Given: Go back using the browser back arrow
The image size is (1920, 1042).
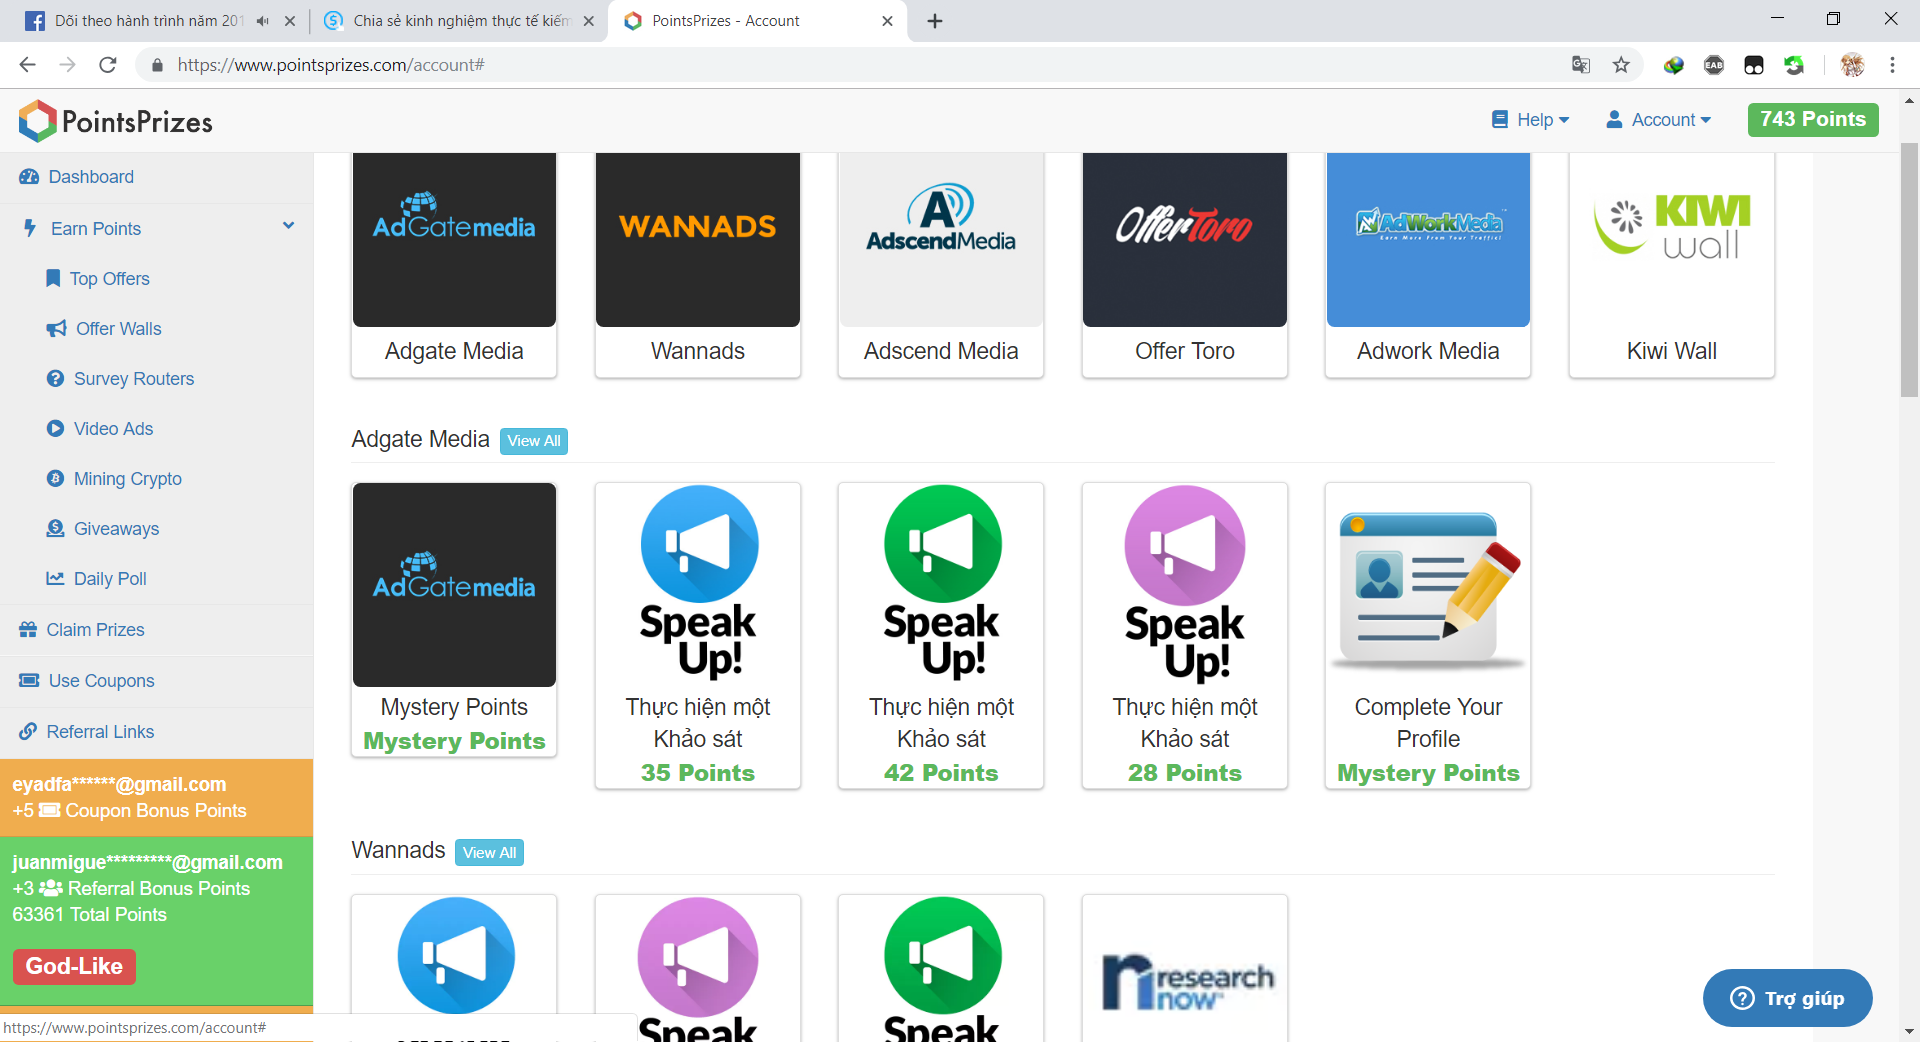Looking at the screenshot, I should click(27, 65).
